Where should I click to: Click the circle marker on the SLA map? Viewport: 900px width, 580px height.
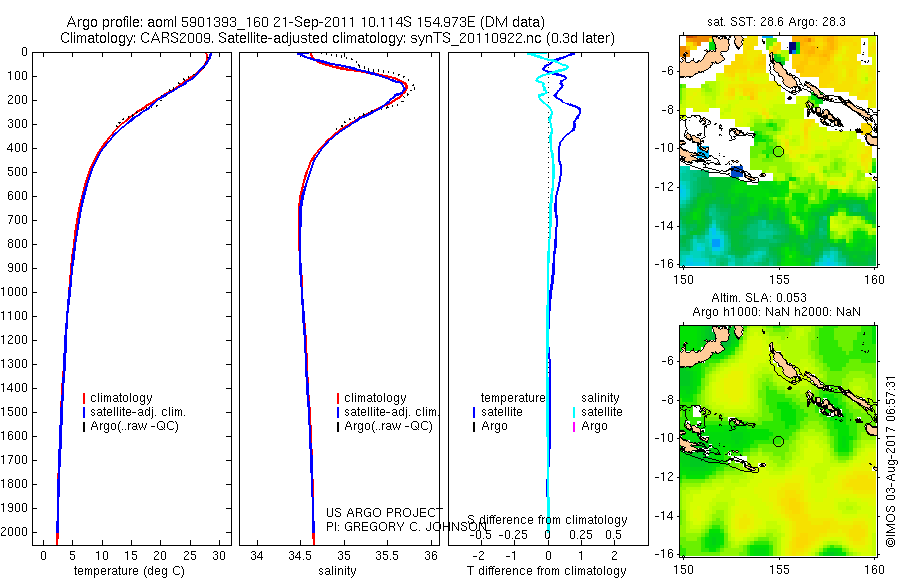(x=778, y=441)
